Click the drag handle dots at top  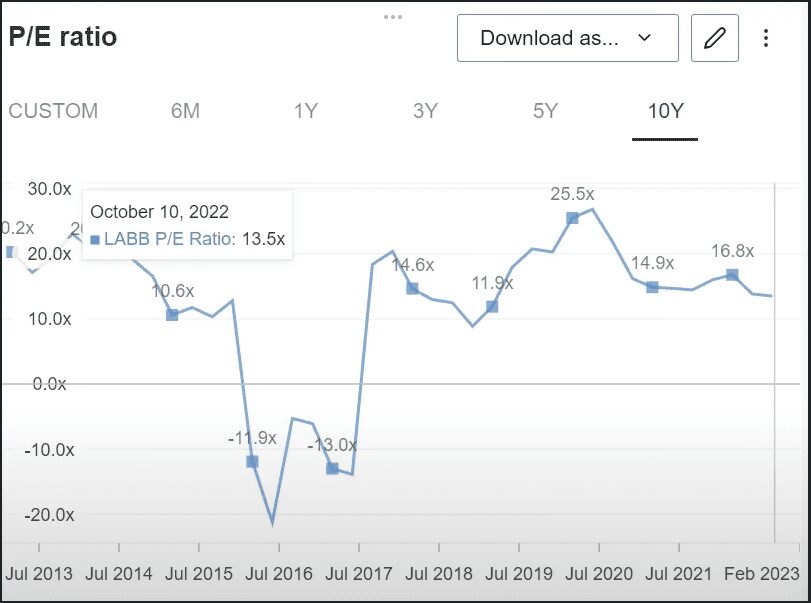point(393,17)
